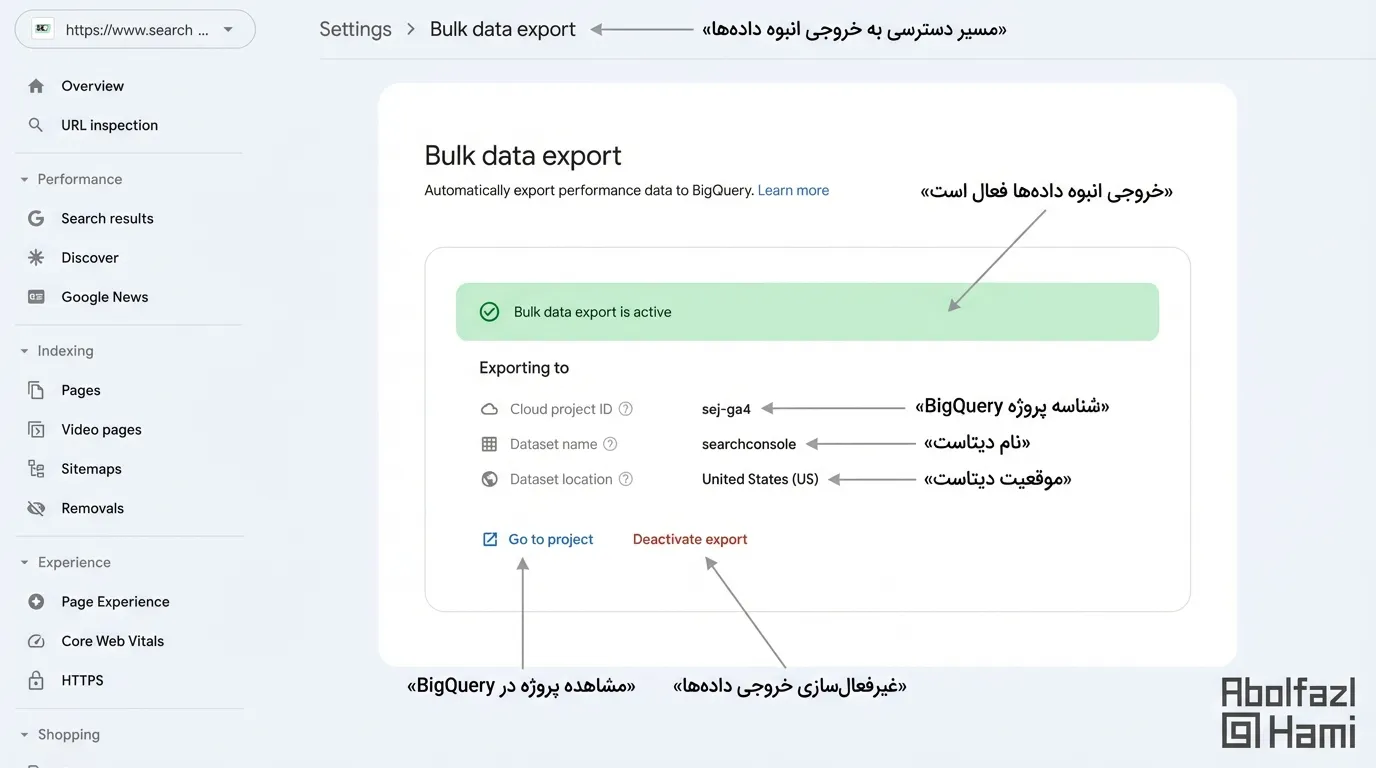This screenshot has width=1376, height=768.
Task: Click the Search results Google icon
Action: point(36,218)
